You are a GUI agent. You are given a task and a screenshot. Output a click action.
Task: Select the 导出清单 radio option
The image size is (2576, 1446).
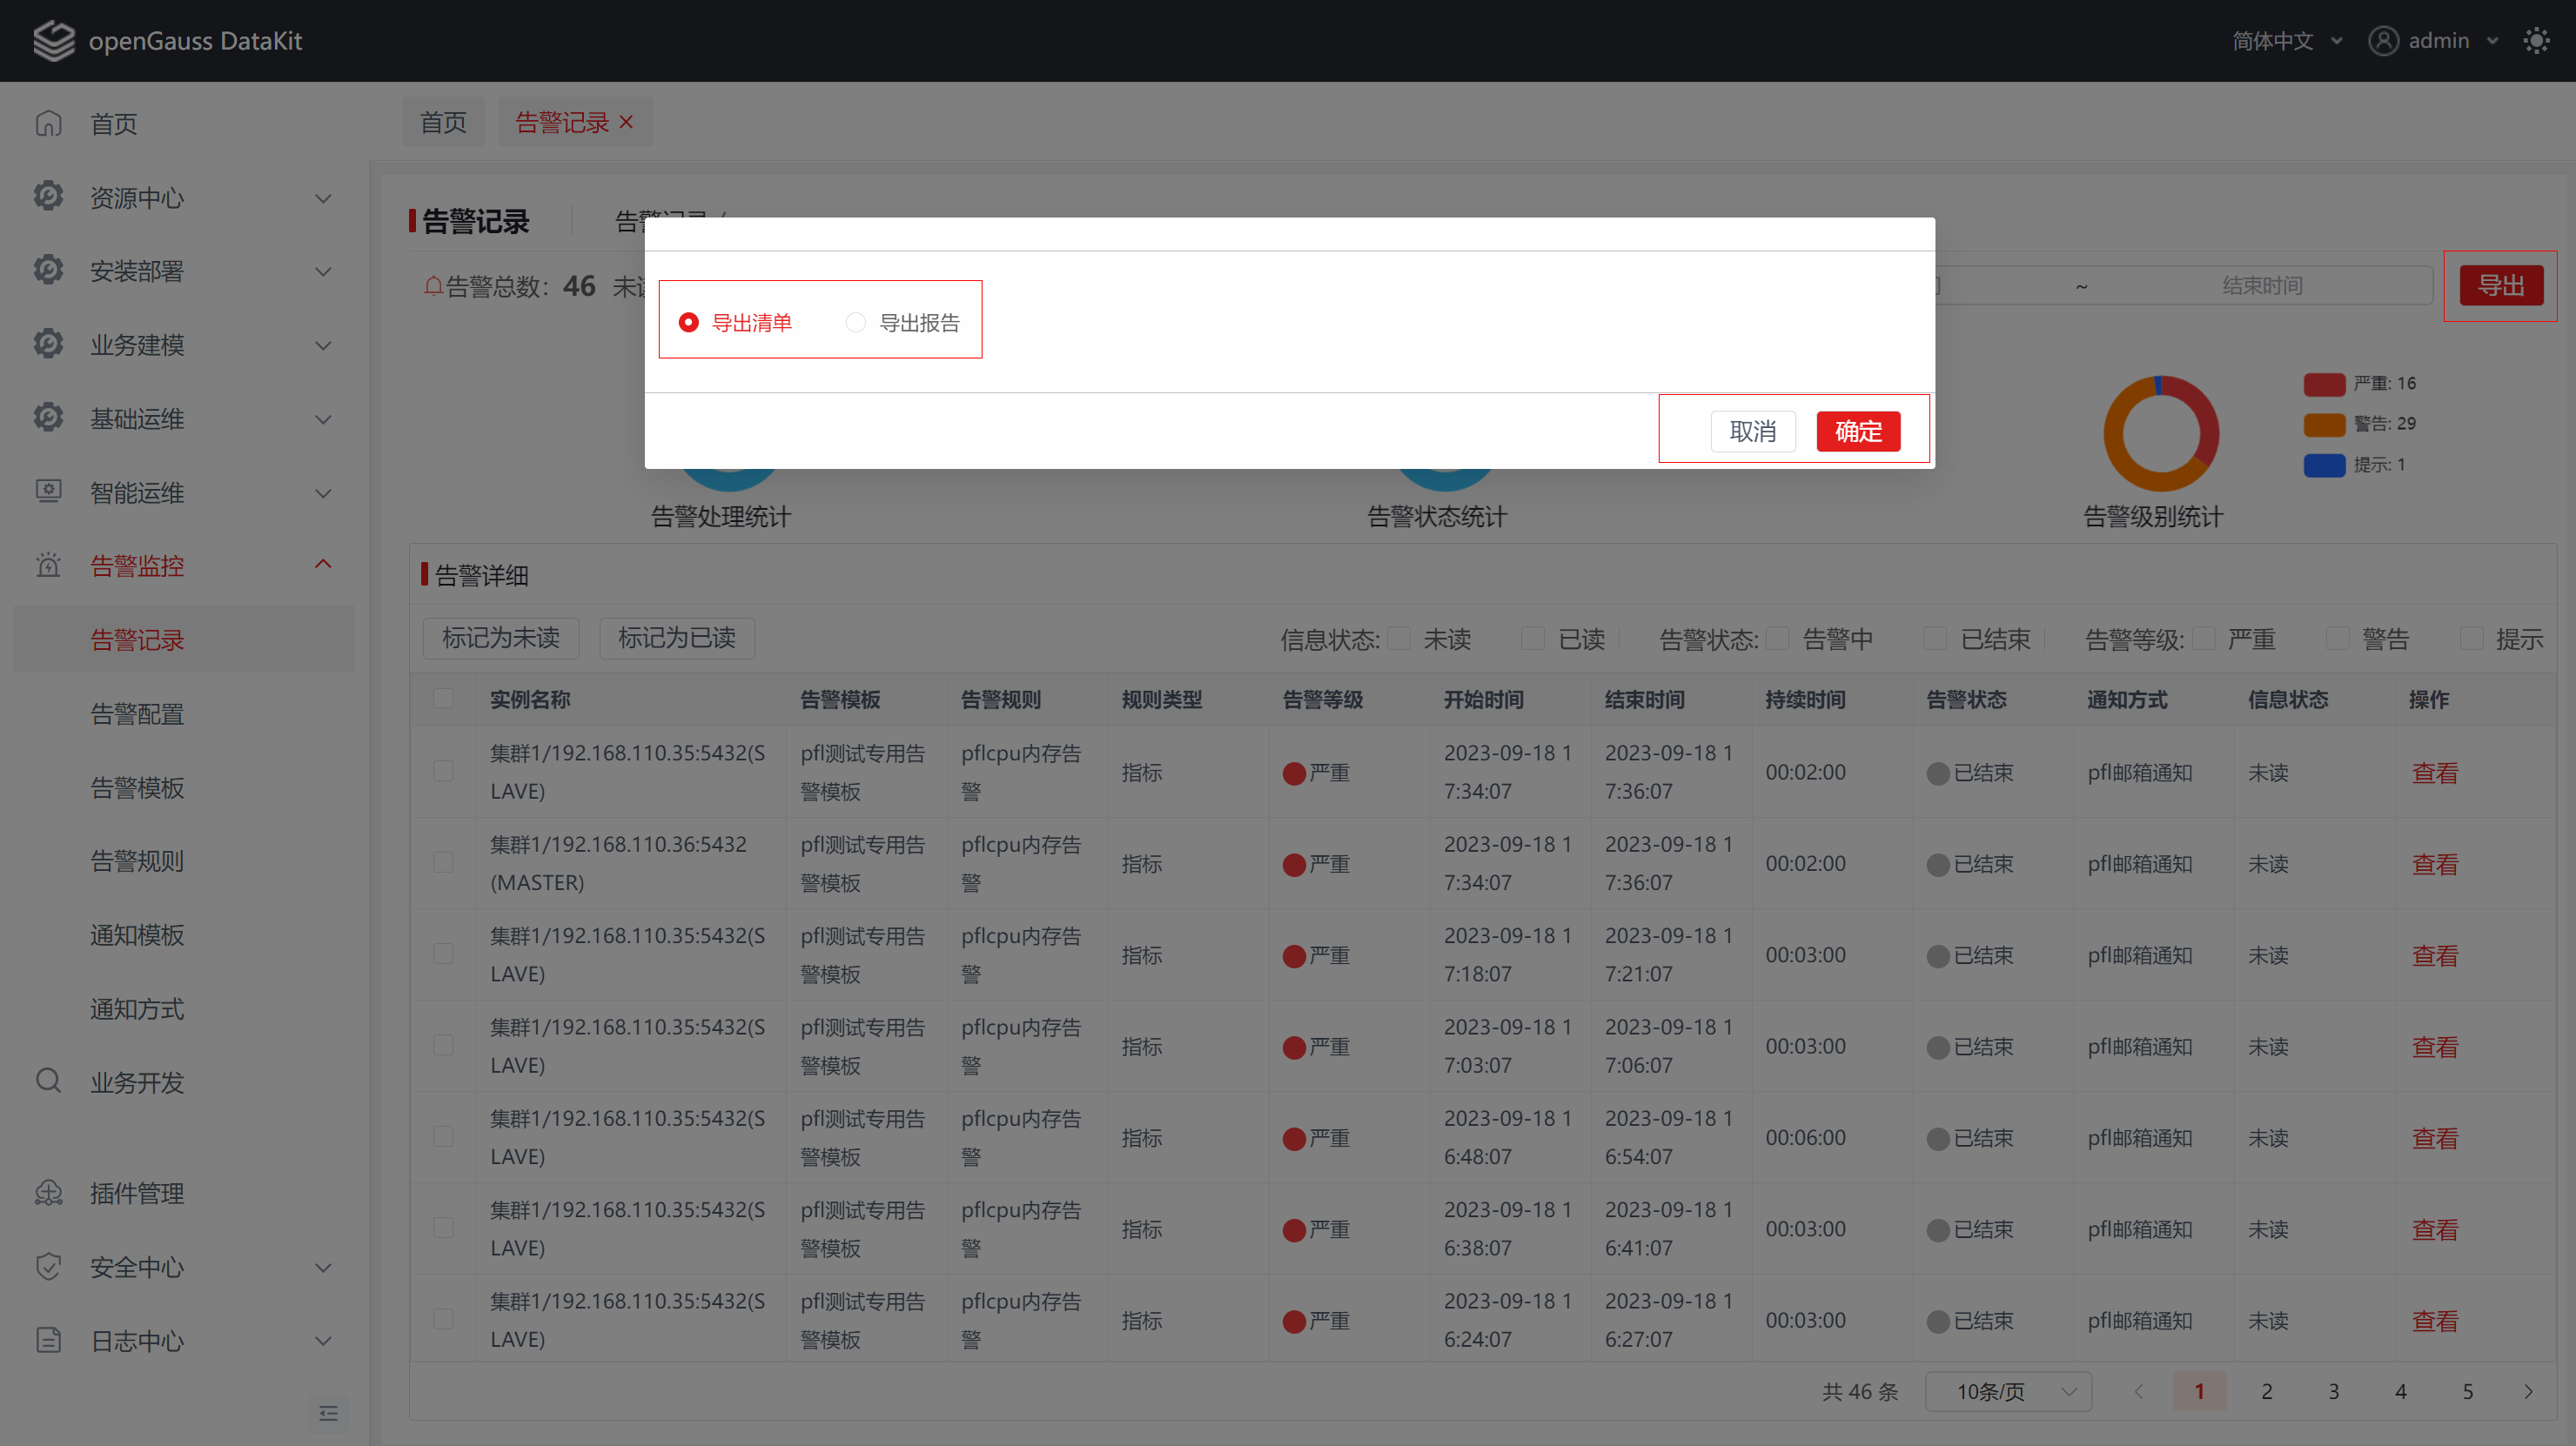pyautogui.click(x=688, y=322)
